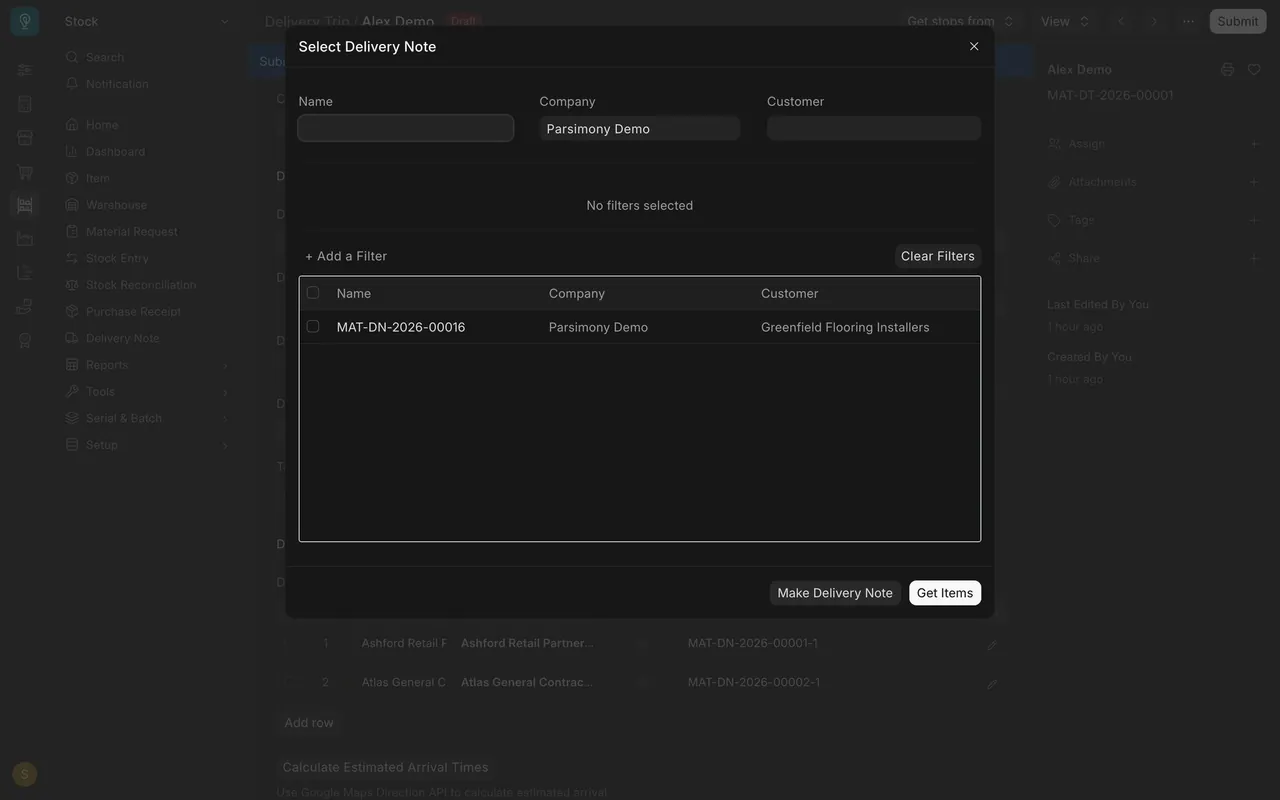Edit the Ashford Retail row with its pencil icon

pos(992,645)
